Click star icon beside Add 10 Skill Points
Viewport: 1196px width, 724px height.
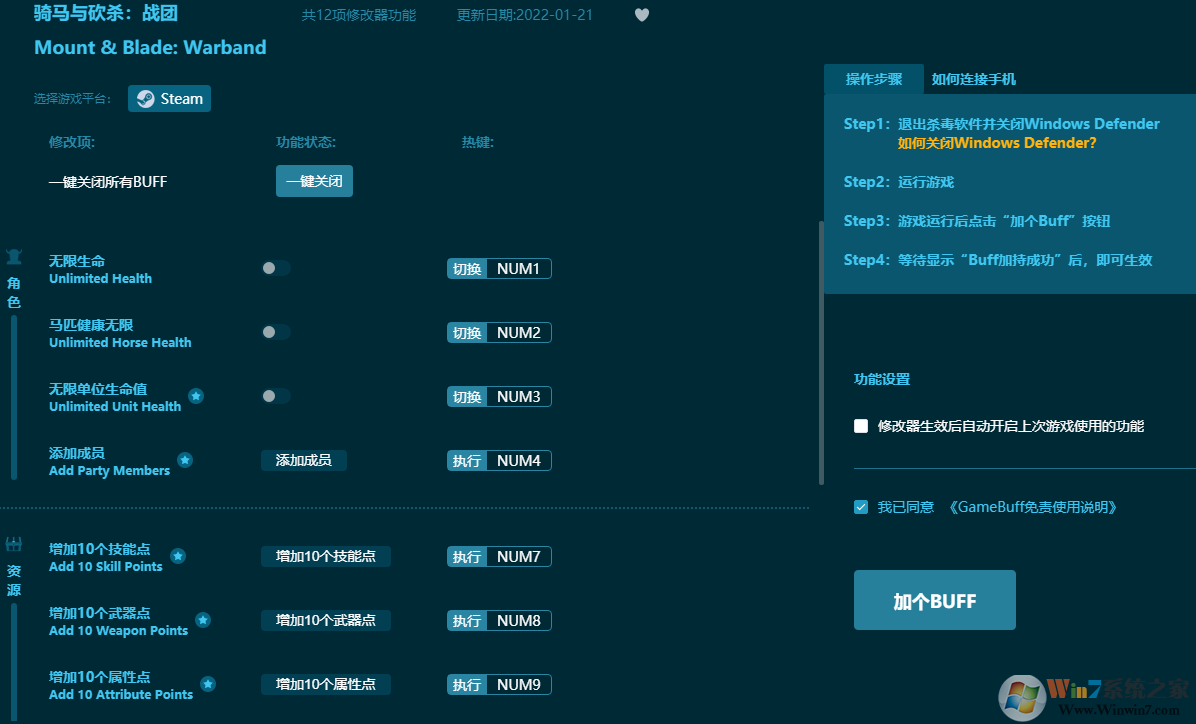click(x=178, y=556)
